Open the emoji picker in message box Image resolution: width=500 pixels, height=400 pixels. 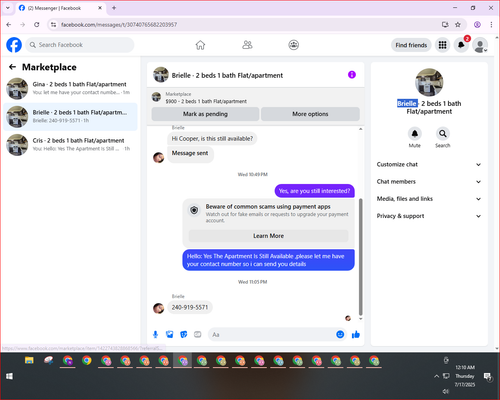tap(340, 334)
